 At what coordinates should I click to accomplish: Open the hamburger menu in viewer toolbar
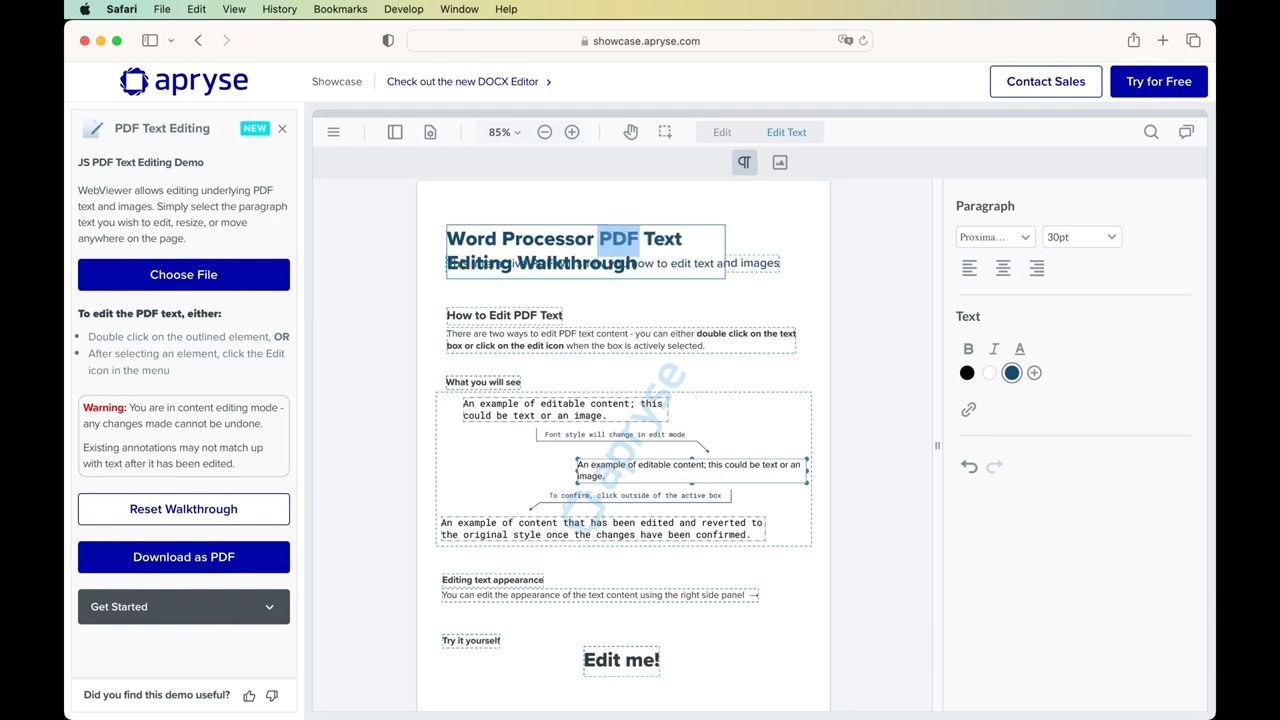(x=334, y=132)
